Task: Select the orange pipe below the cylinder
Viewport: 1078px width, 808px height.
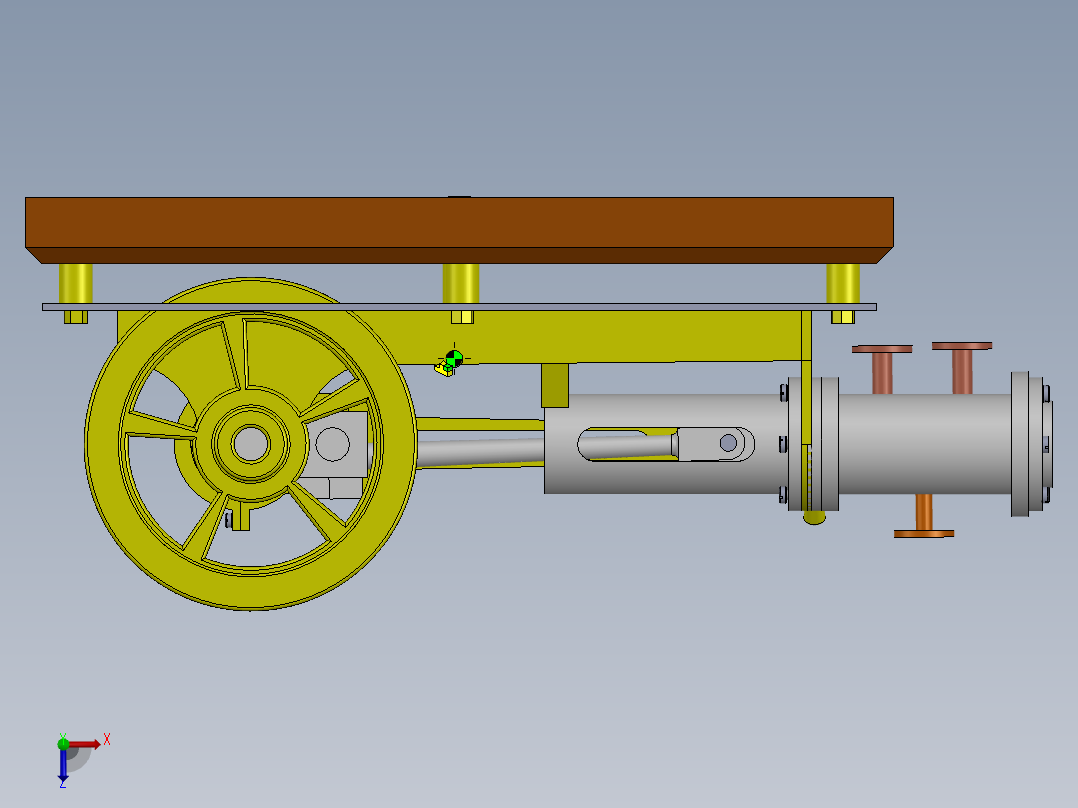Action: click(x=924, y=516)
